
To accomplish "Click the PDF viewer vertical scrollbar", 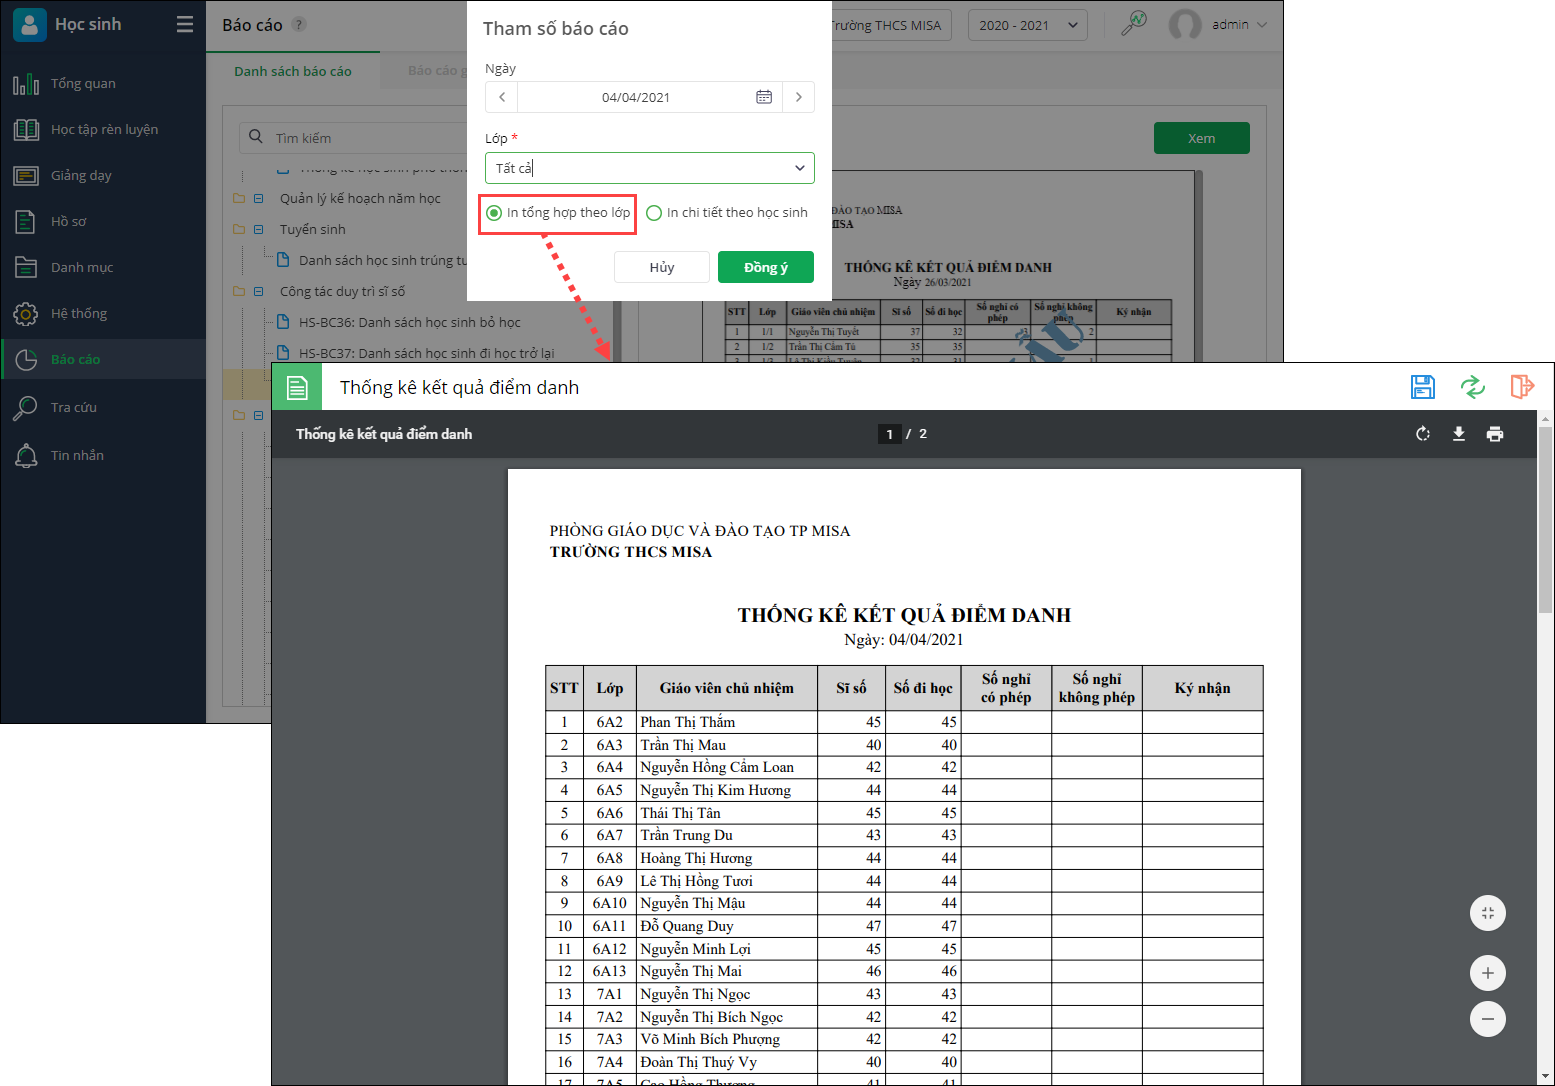I will [x=1546, y=520].
